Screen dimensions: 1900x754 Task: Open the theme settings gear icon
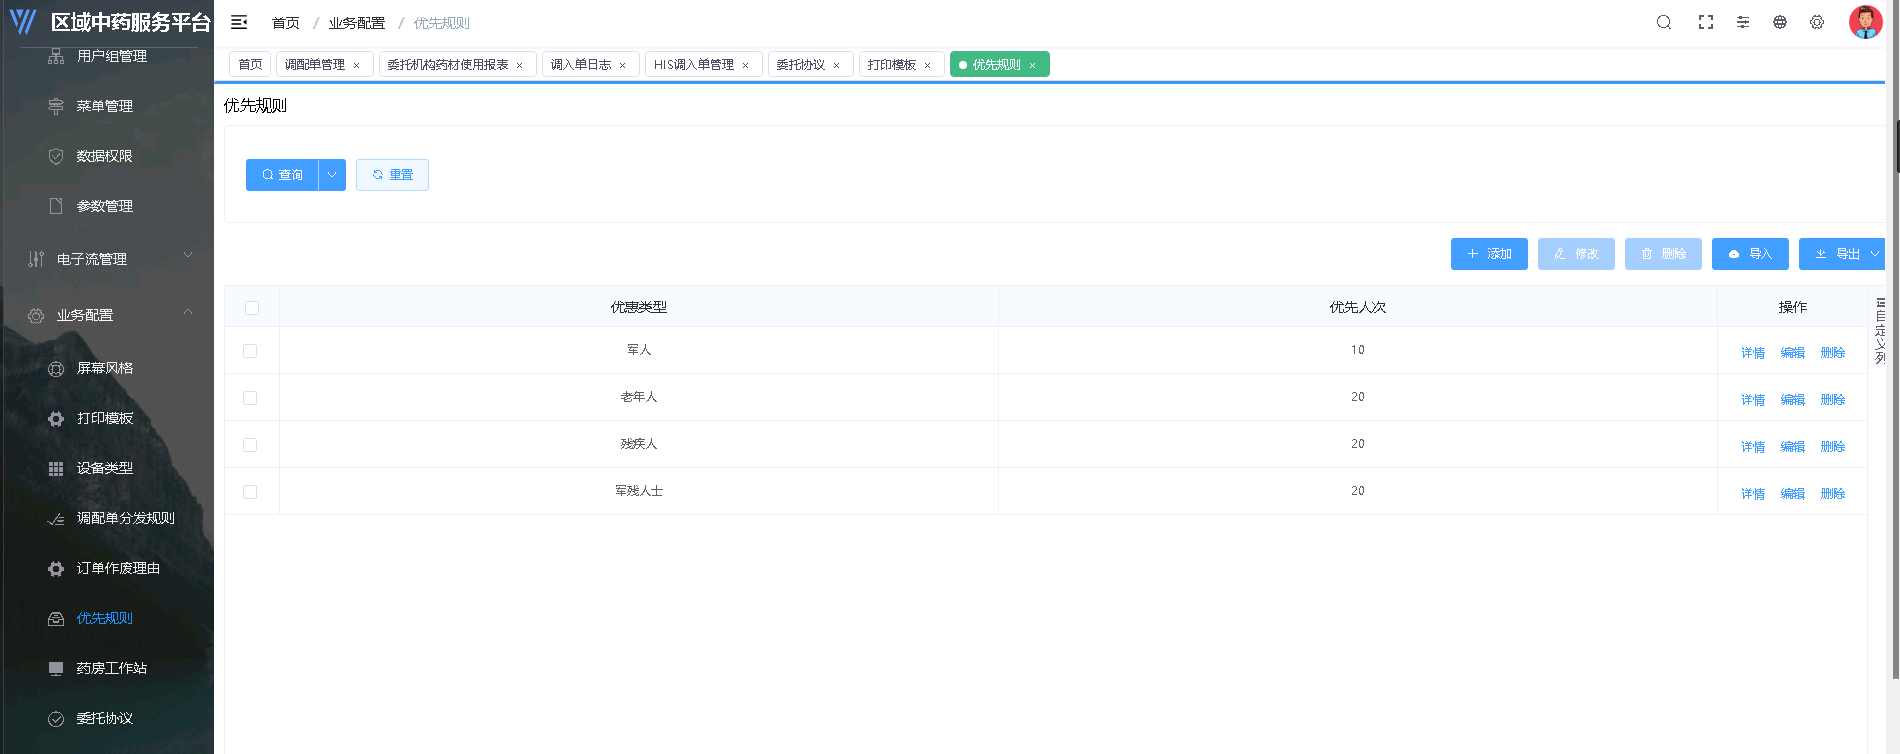pos(1817,22)
